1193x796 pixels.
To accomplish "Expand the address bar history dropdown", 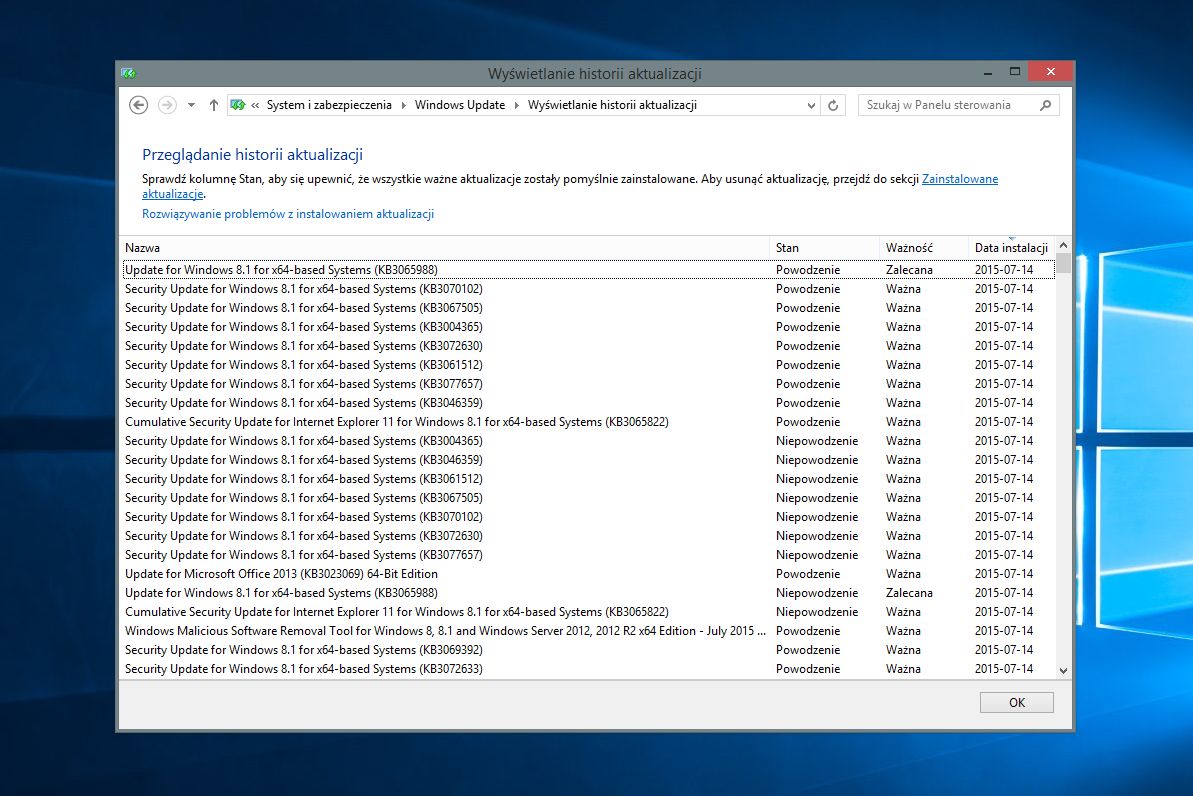I will pos(811,105).
